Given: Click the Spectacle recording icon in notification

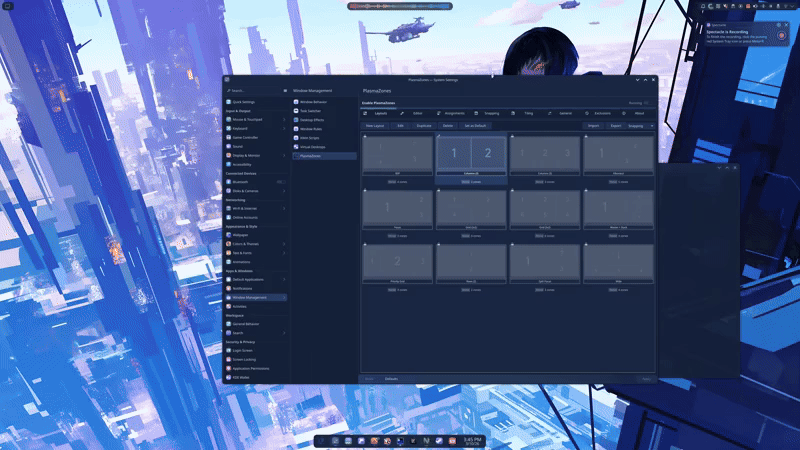Looking at the screenshot, I should (781, 35).
